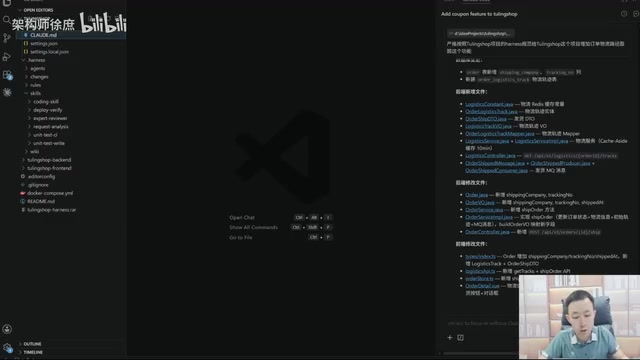640x360 pixels.
Task: Collapse the skills folder
Action: coord(27,93)
